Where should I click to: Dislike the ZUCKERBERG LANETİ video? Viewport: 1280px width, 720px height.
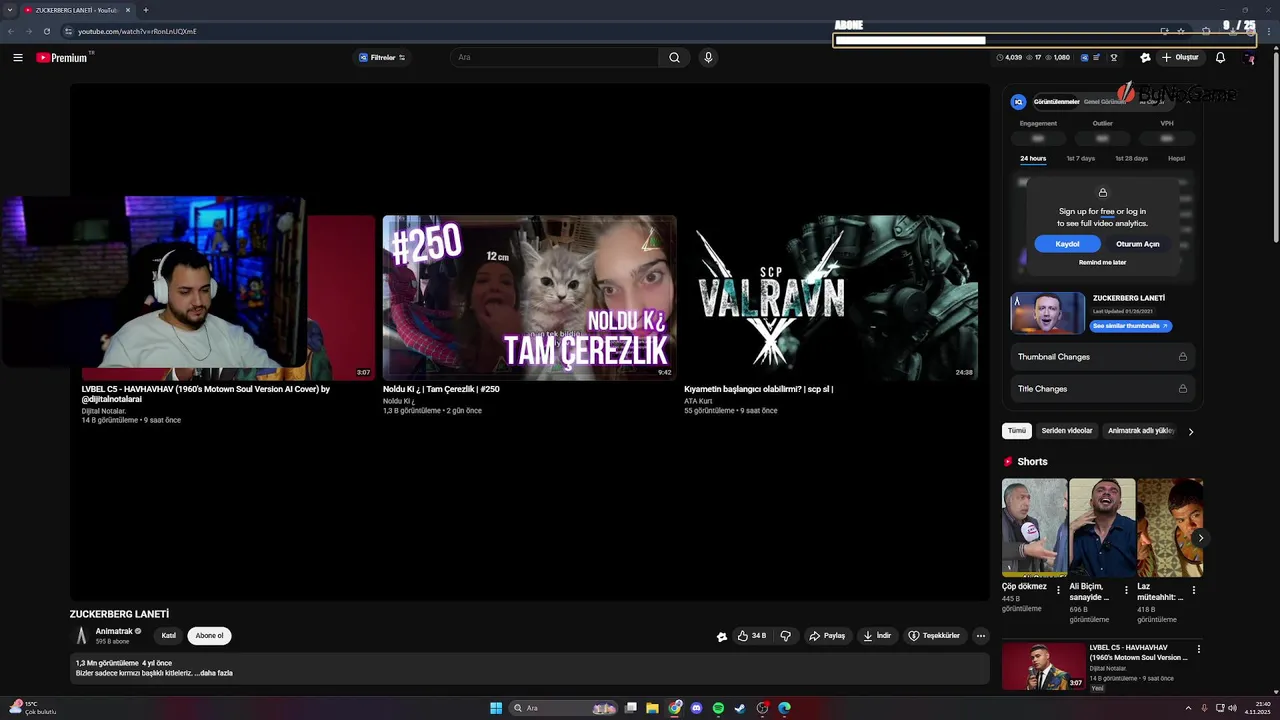785,636
